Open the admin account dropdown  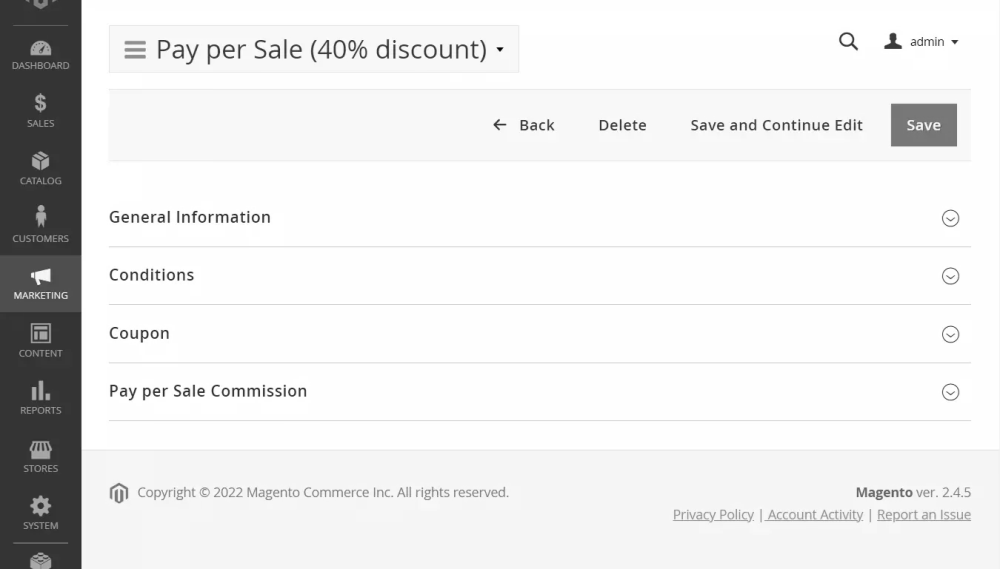click(x=922, y=42)
